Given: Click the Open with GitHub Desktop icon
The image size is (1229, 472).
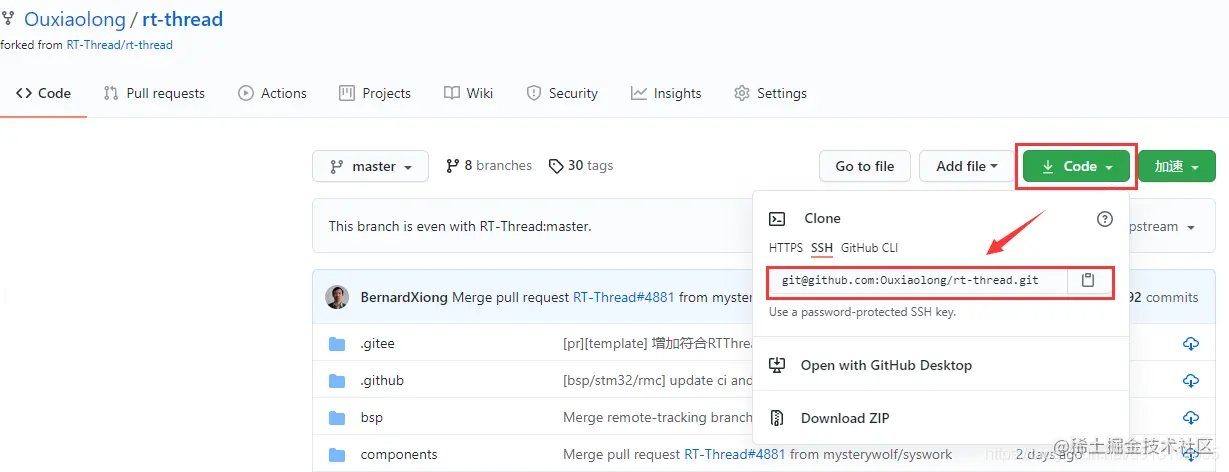Looking at the screenshot, I should tap(776, 365).
